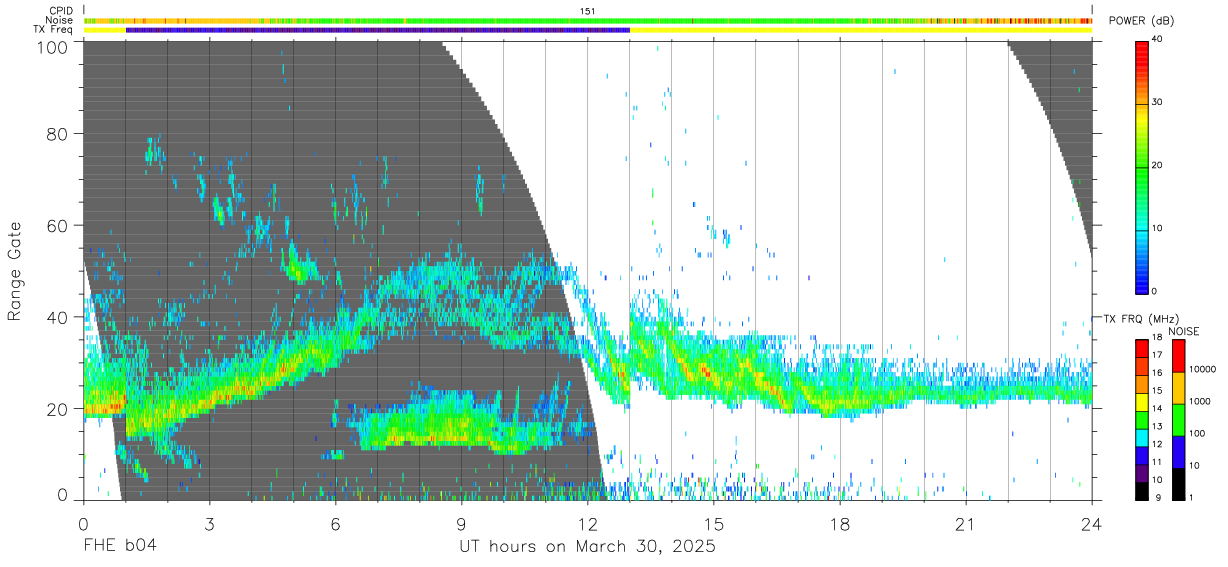Pick the black 9 MHz swatch in TX FRQ legend
The width and height of the screenshot is (1228, 567).
pos(1142,492)
